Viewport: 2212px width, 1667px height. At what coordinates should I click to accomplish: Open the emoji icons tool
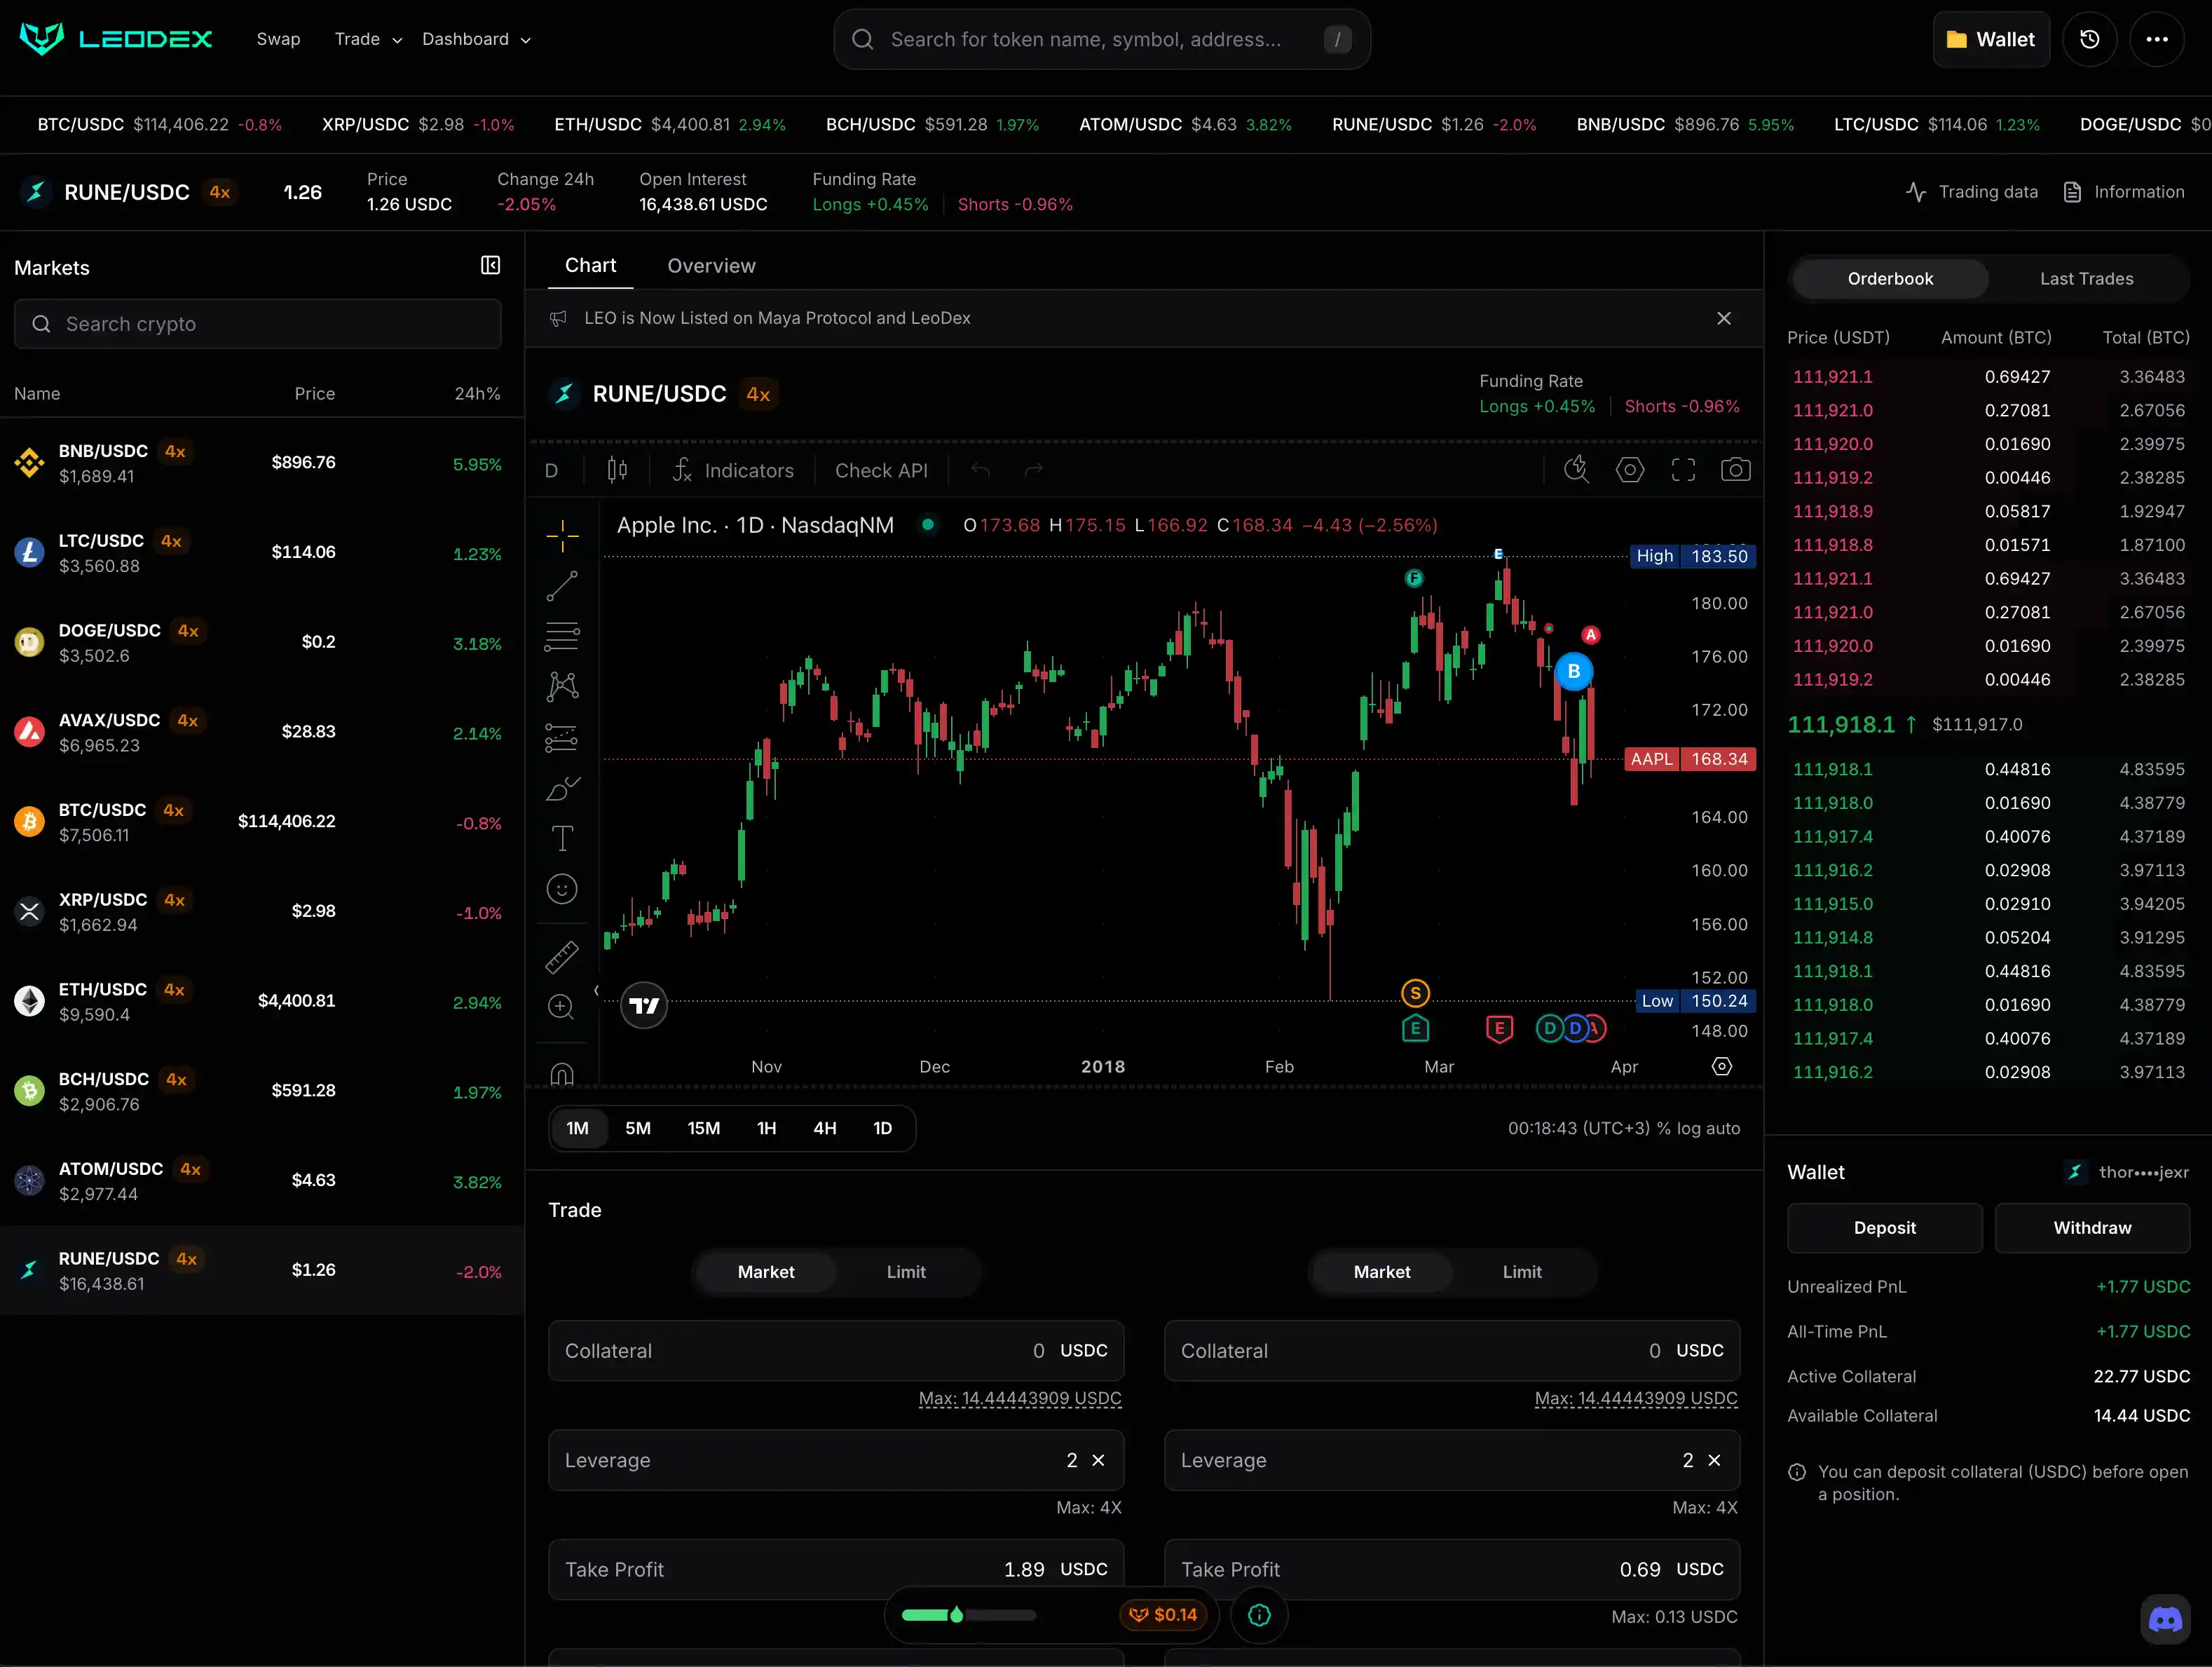[x=562, y=889]
